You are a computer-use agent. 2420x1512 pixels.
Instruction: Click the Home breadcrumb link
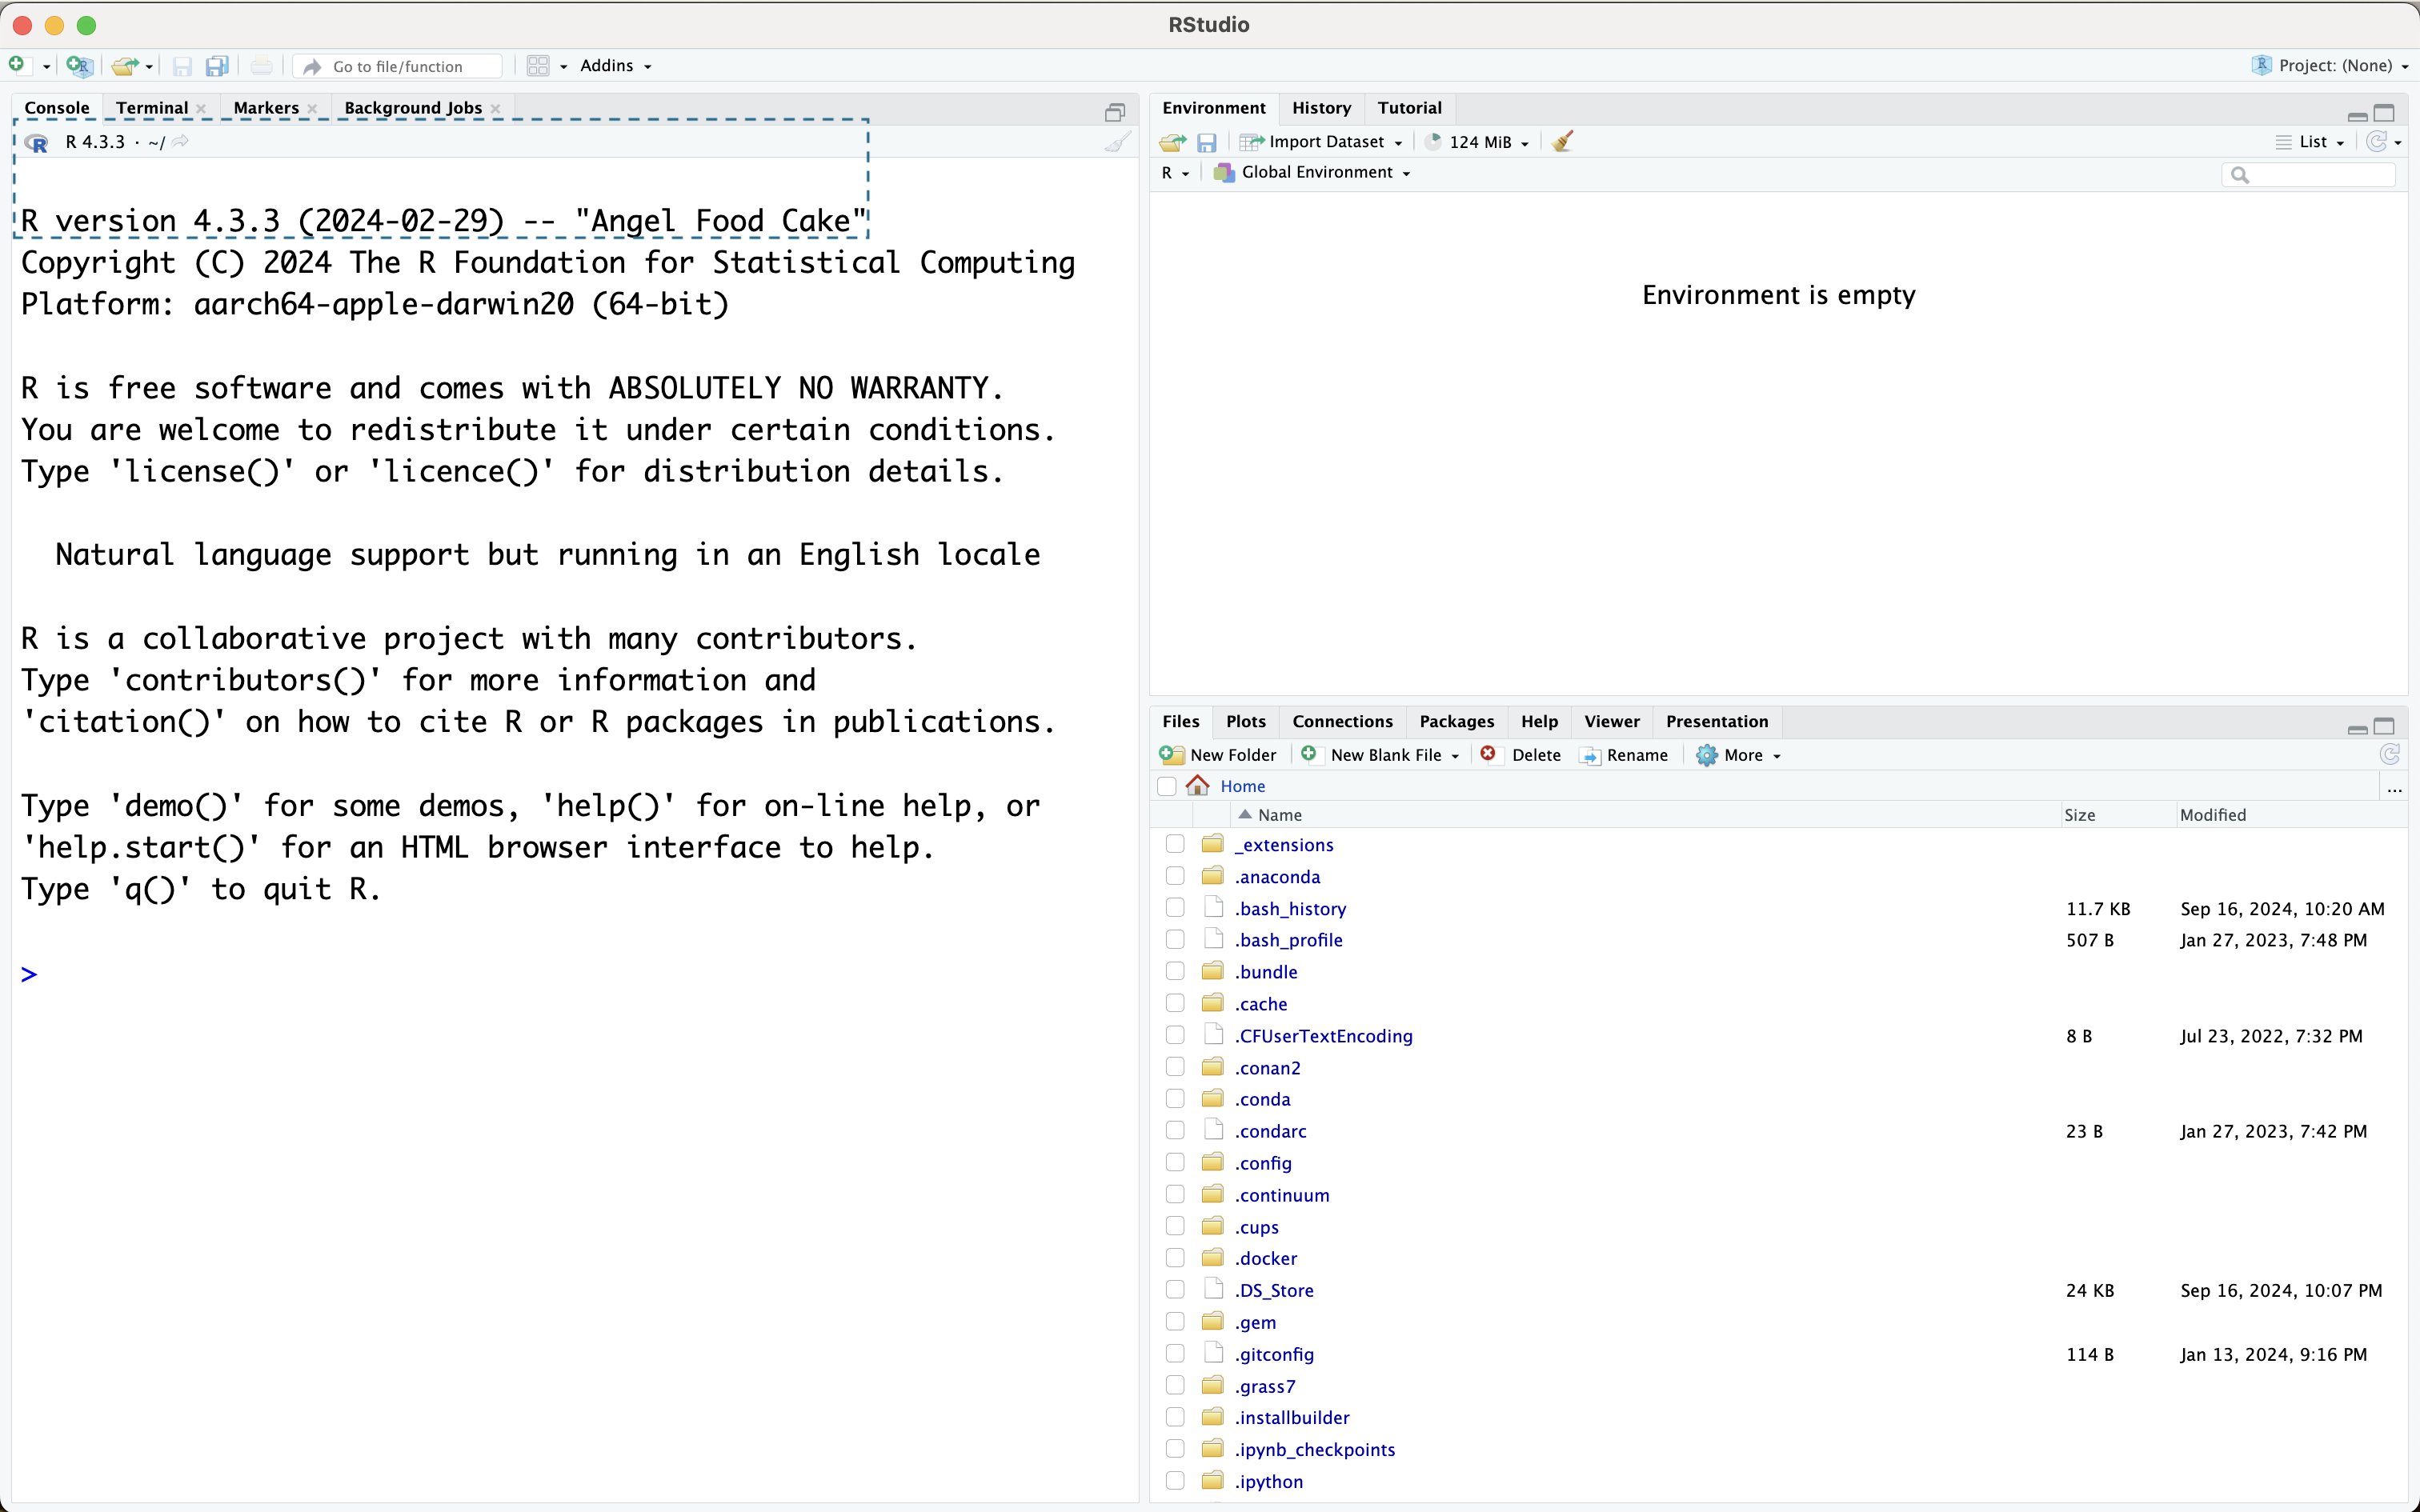pos(1242,786)
